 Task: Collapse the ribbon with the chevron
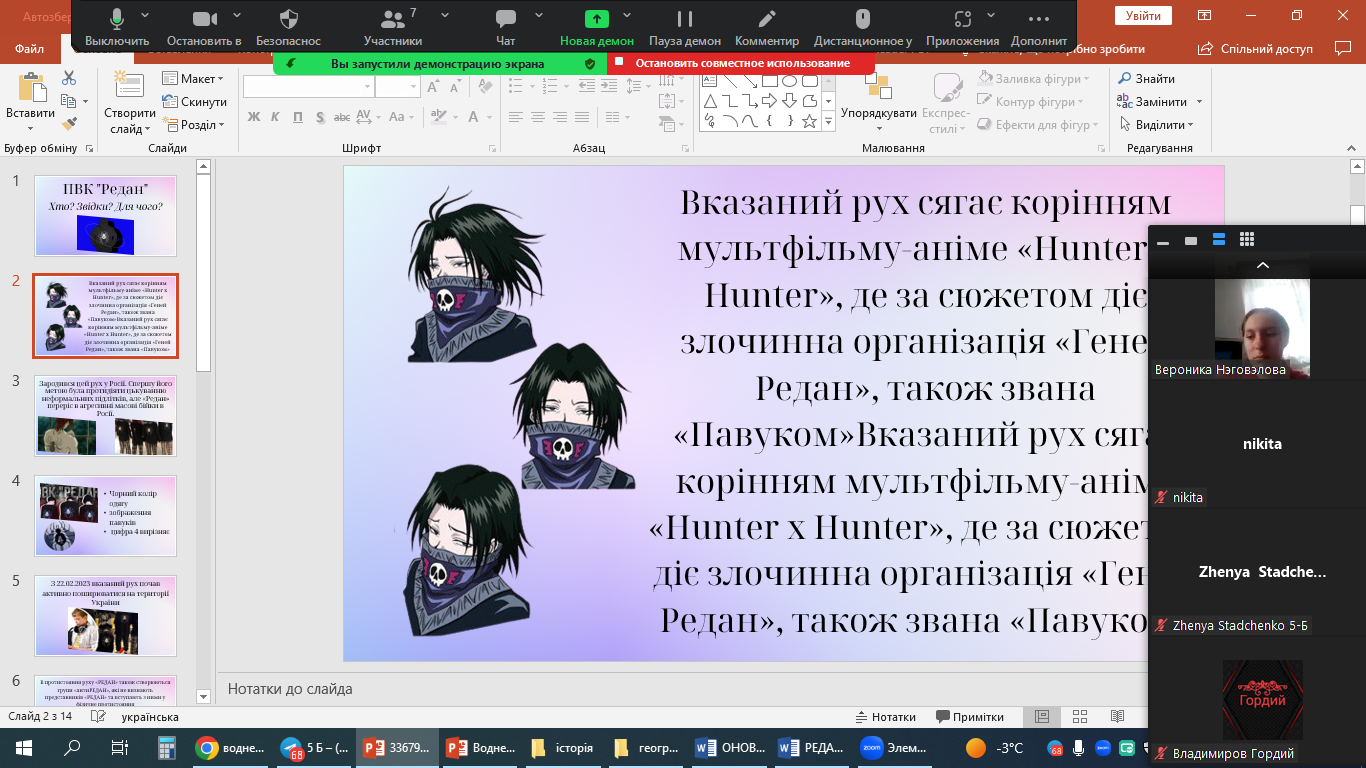pyautogui.click(x=1352, y=147)
